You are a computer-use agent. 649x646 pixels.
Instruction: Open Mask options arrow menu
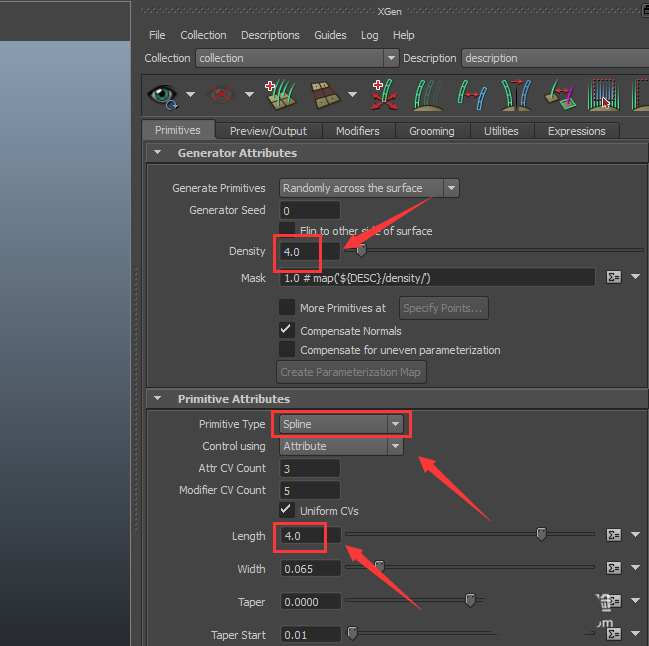(636, 276)
